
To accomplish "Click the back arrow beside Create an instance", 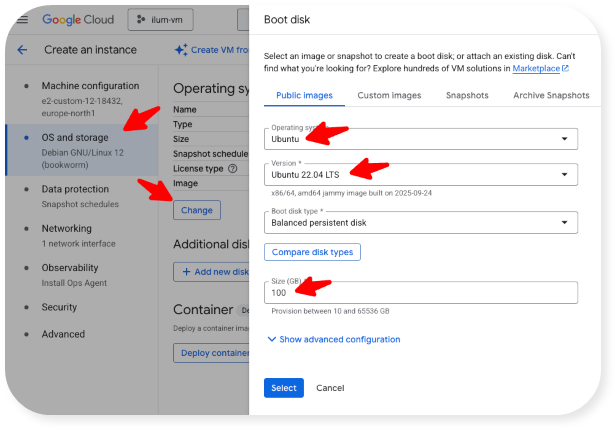I will click(x=22, y=49).
